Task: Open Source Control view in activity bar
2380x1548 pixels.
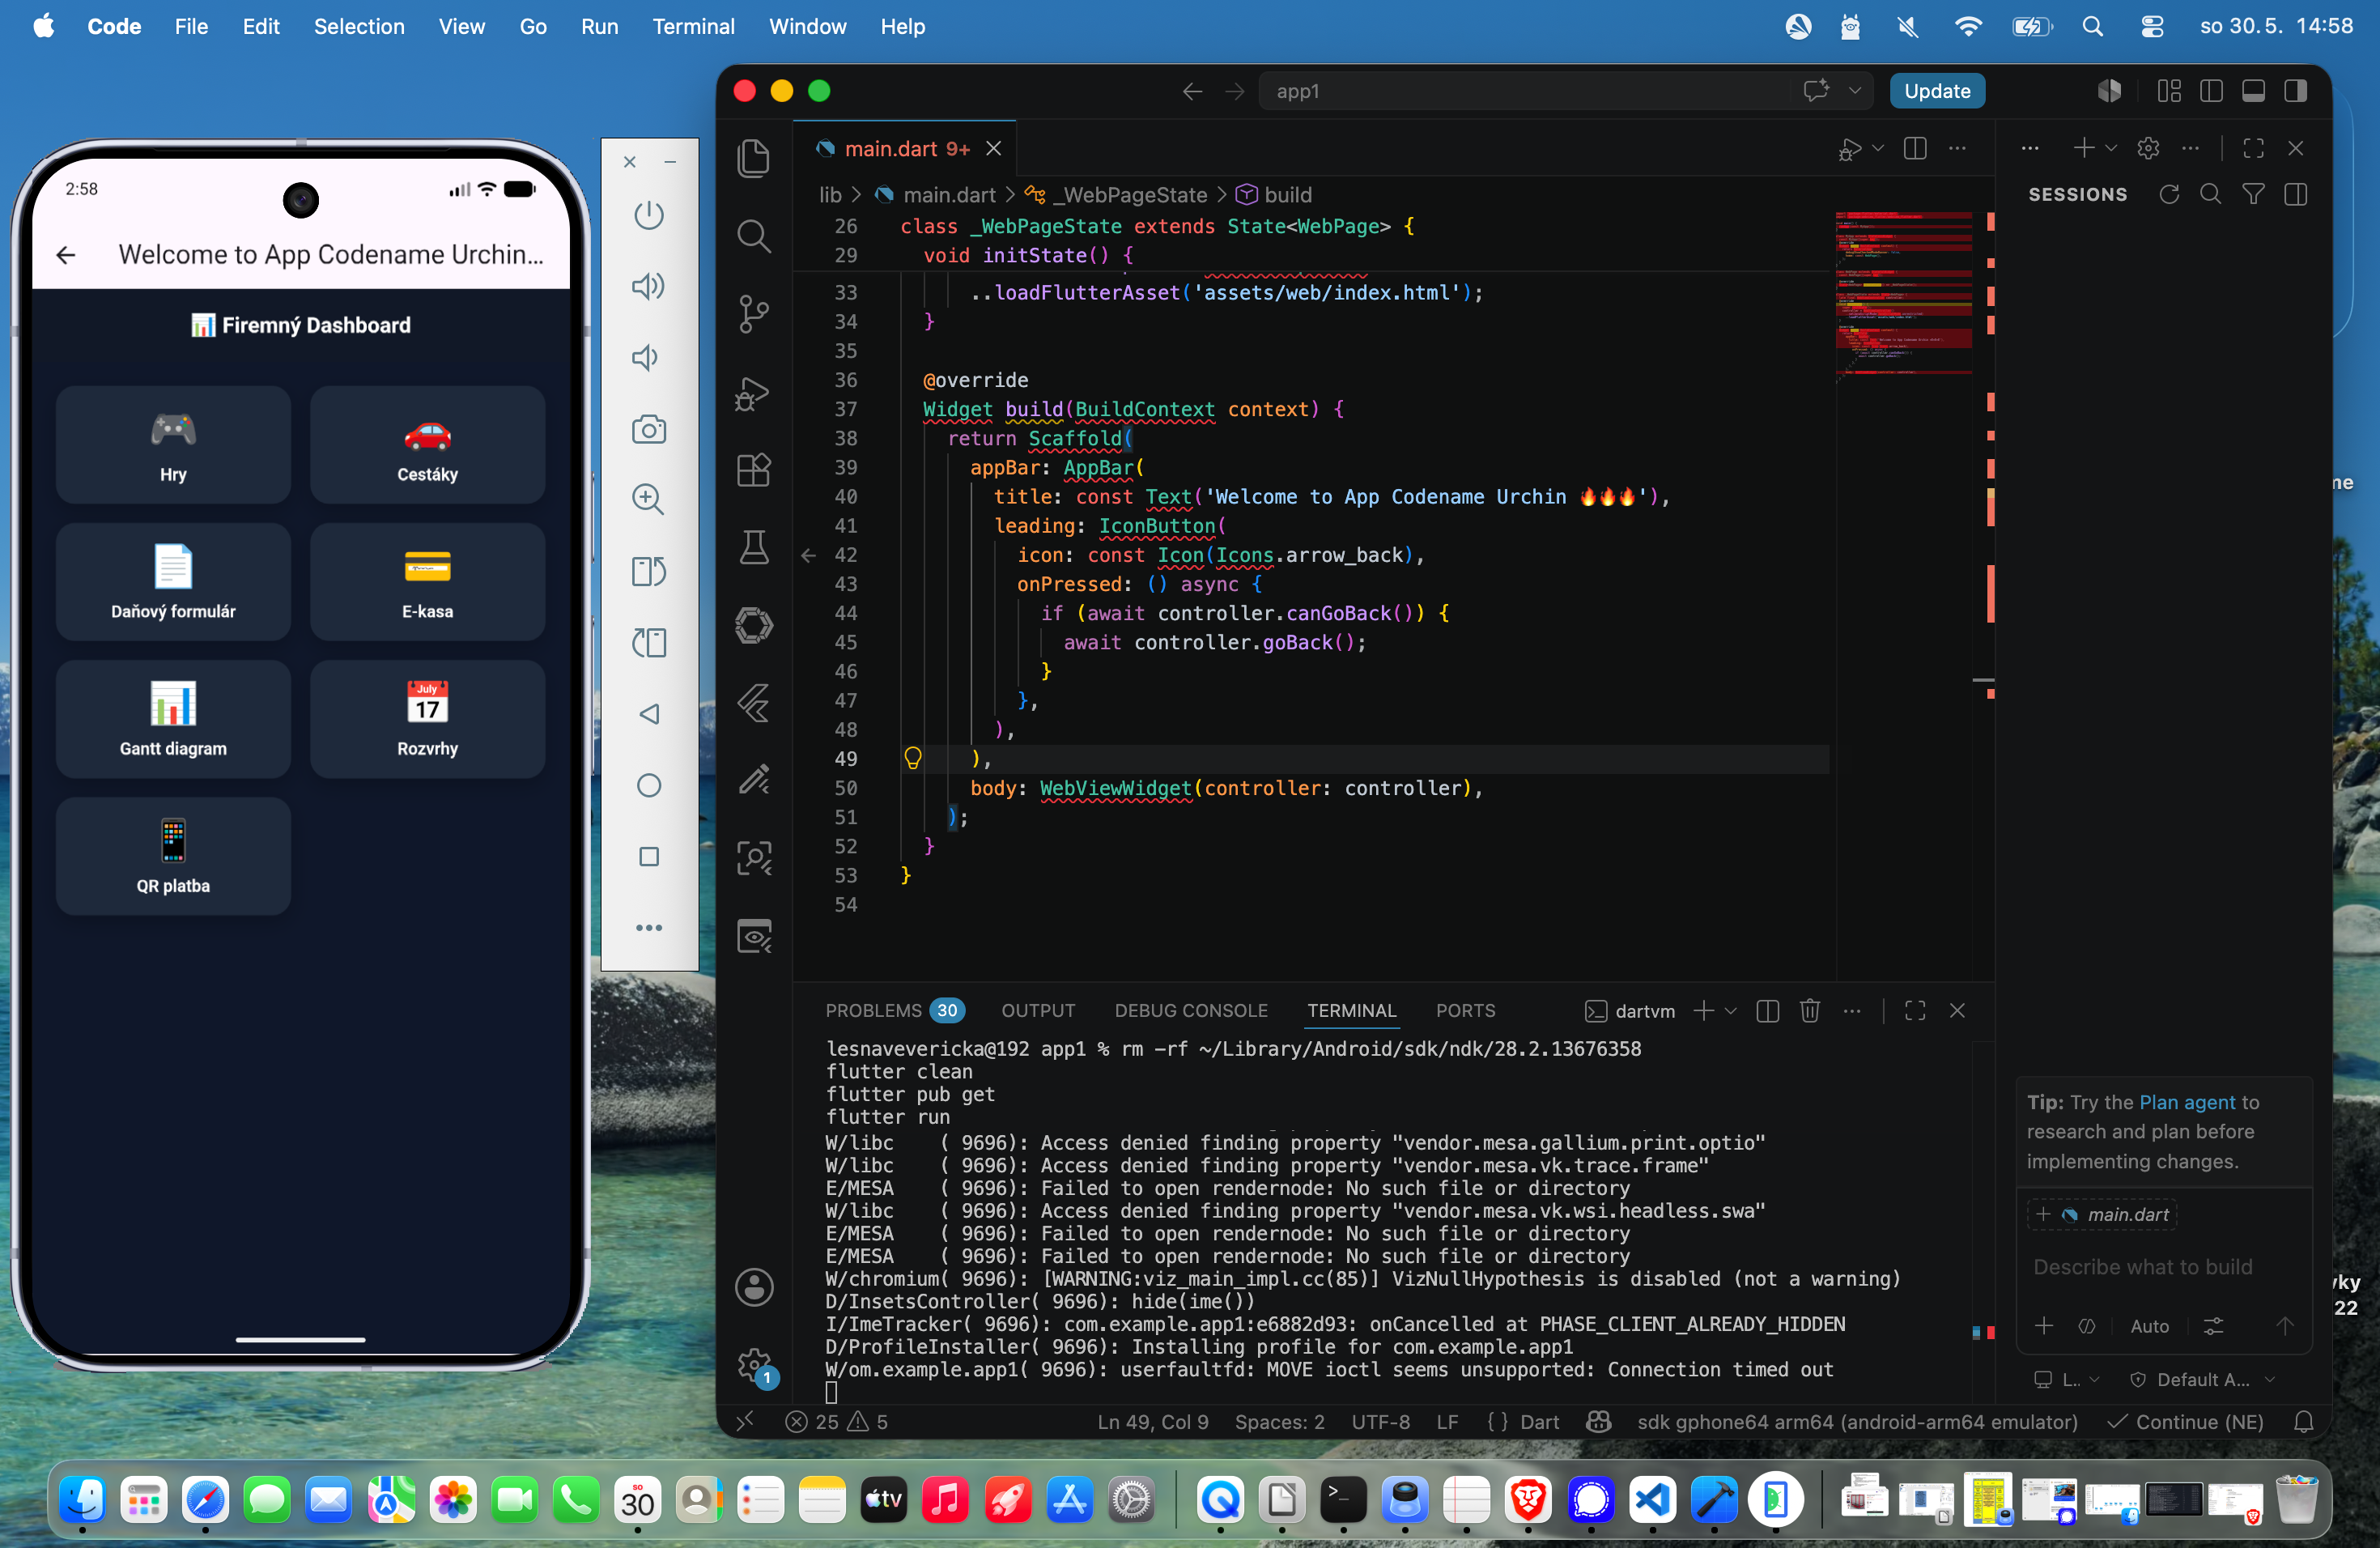Action: pyautogui.click(x=754, y=314)
